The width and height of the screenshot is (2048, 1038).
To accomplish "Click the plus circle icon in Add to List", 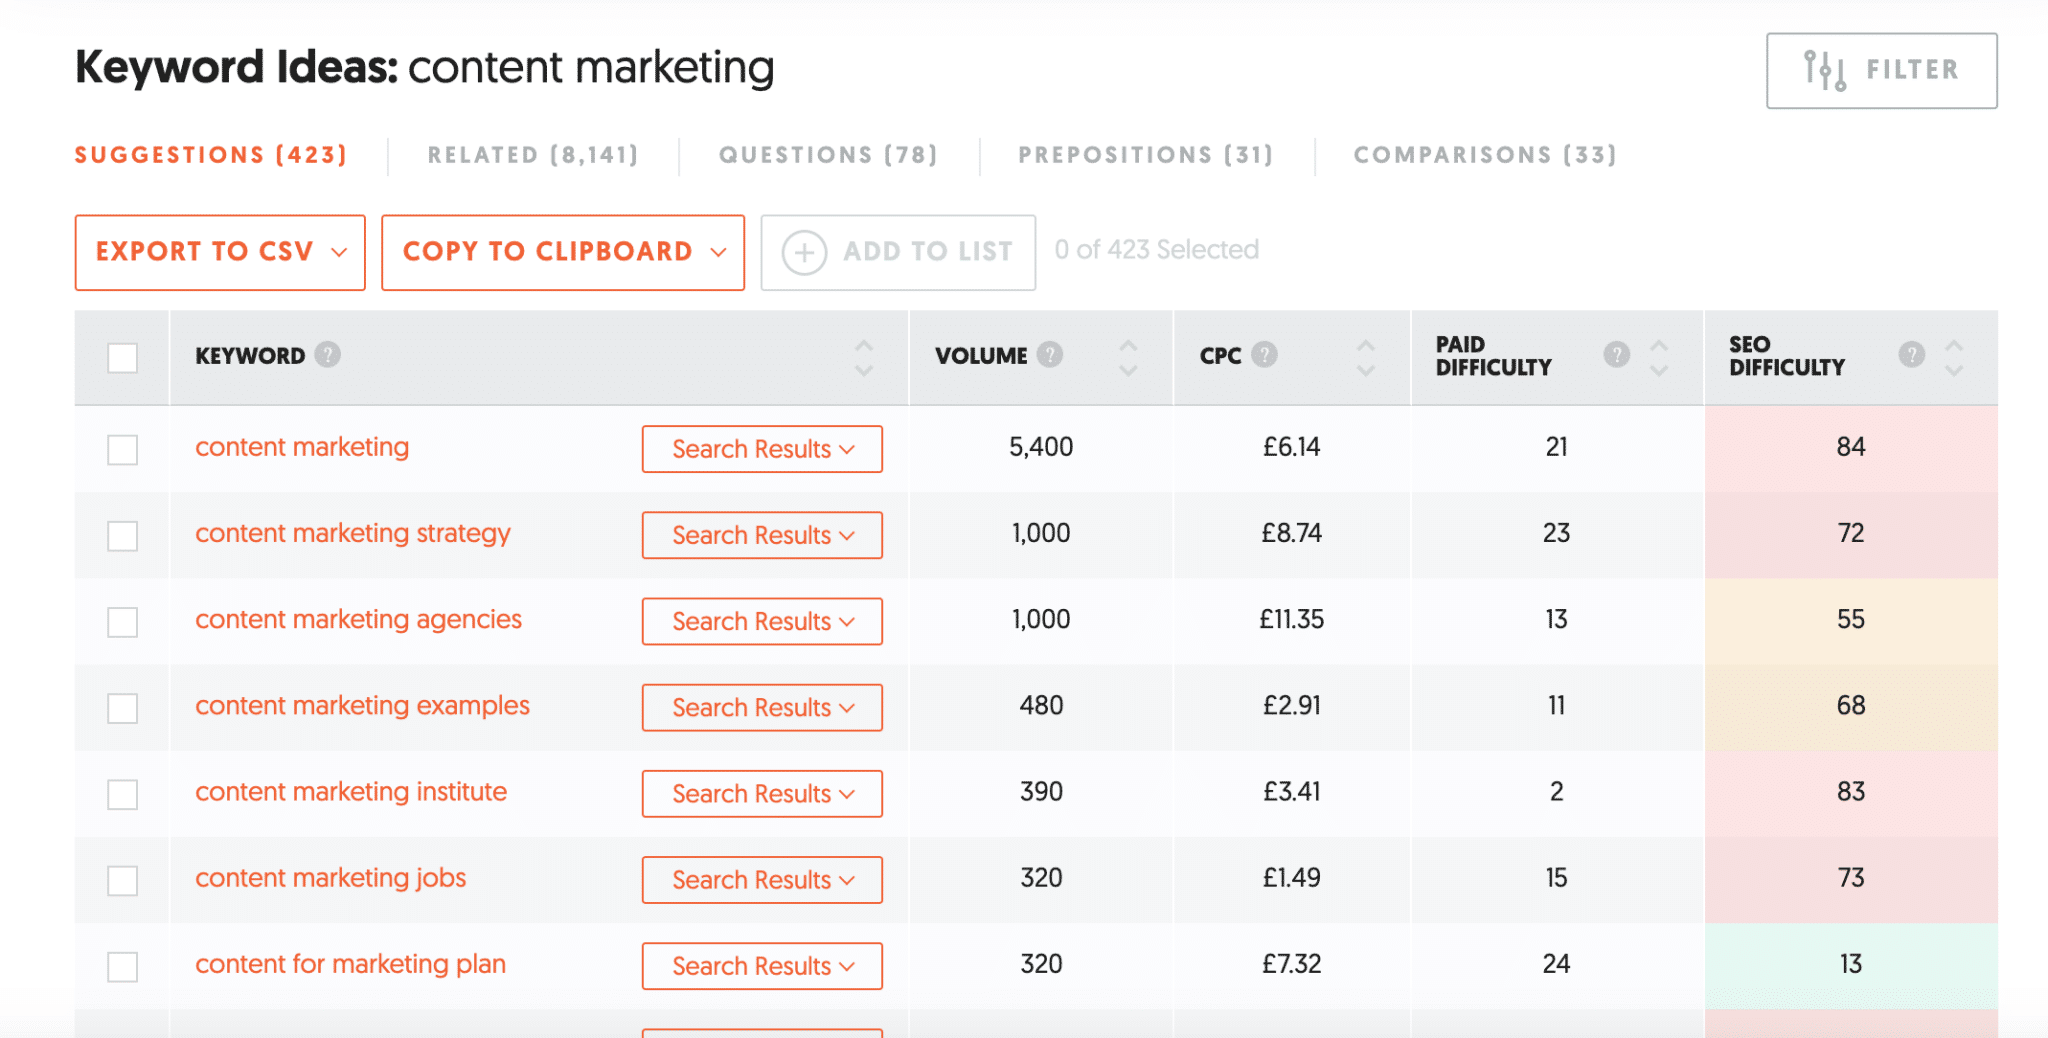I will [804, 252].
